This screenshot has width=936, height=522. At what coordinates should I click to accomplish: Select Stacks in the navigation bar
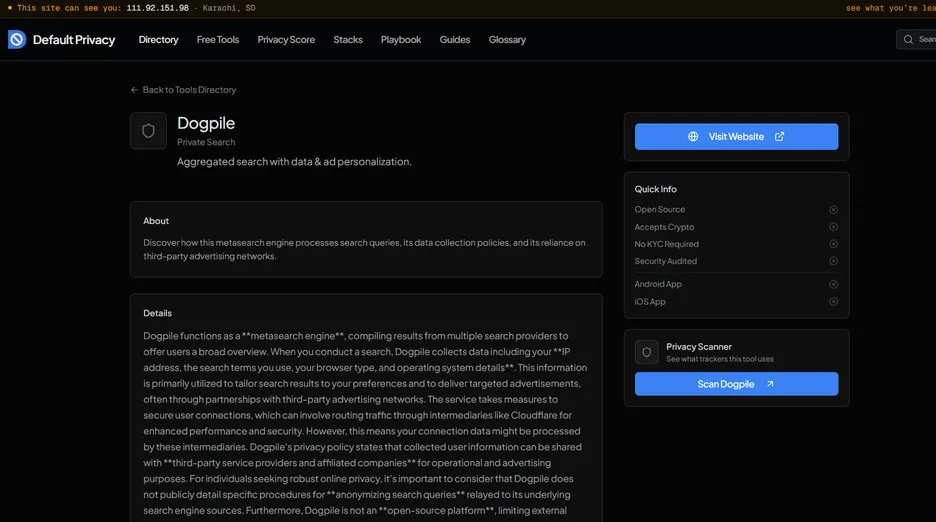coord(348,39)
